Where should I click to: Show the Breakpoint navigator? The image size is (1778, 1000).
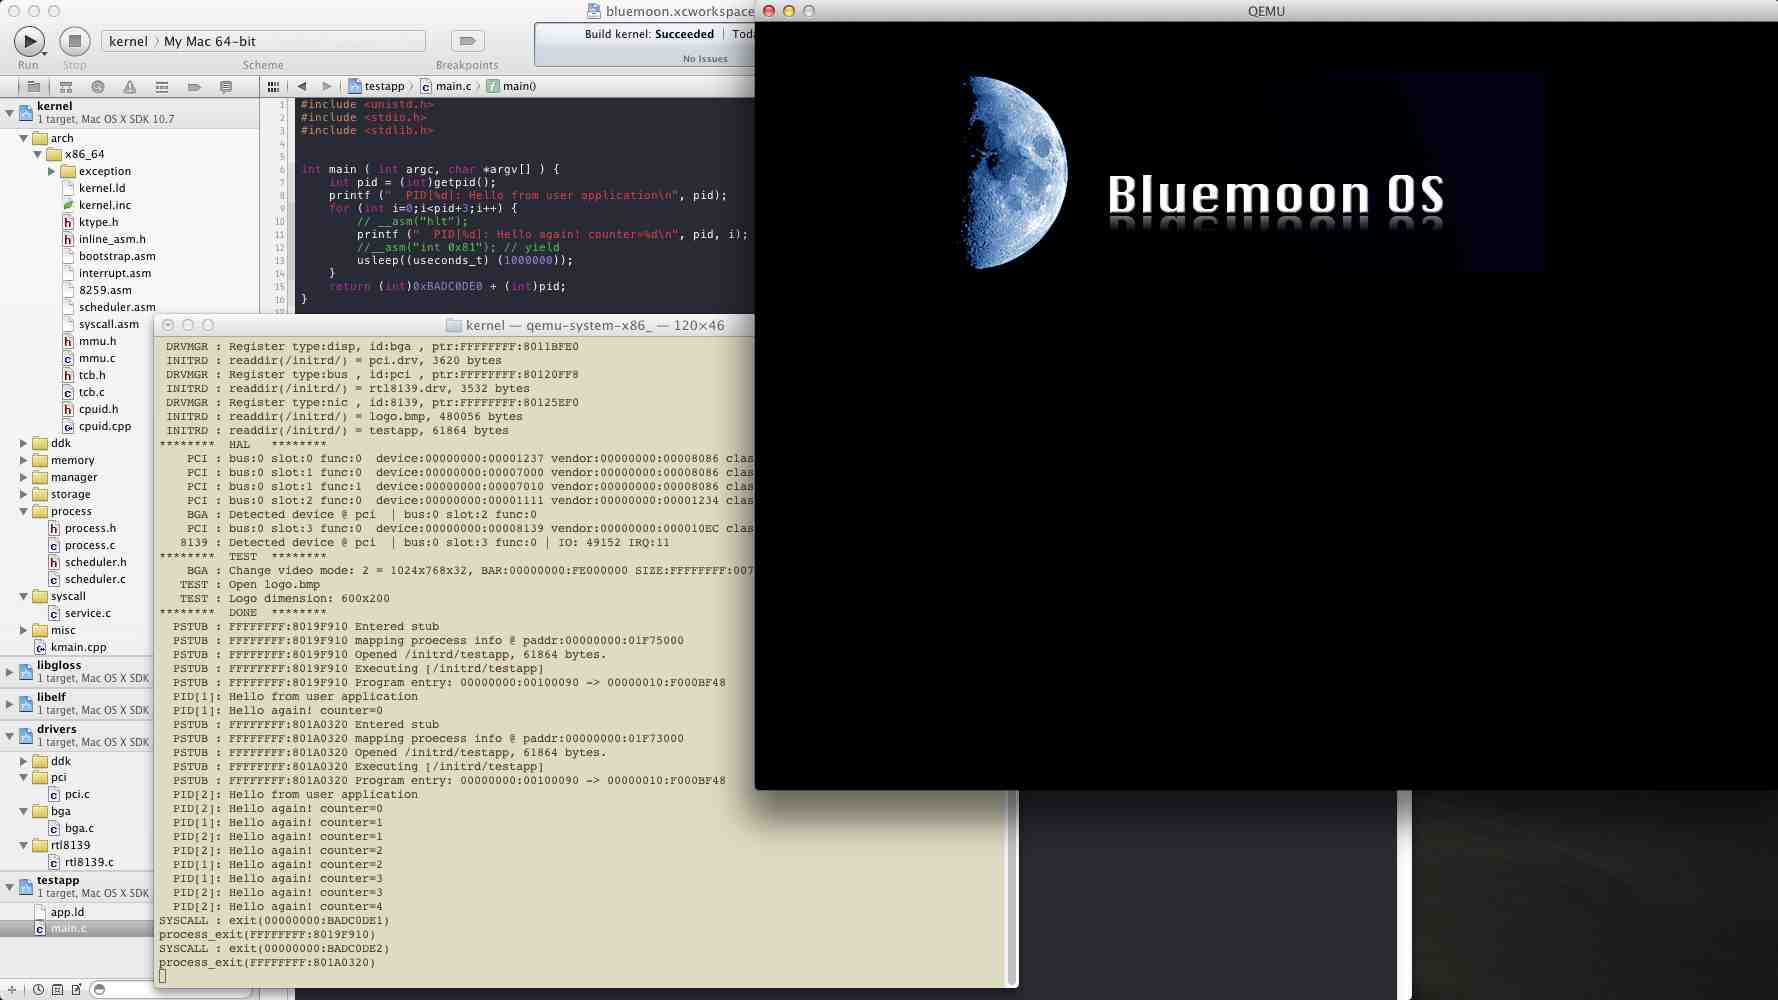click(194, 87)
